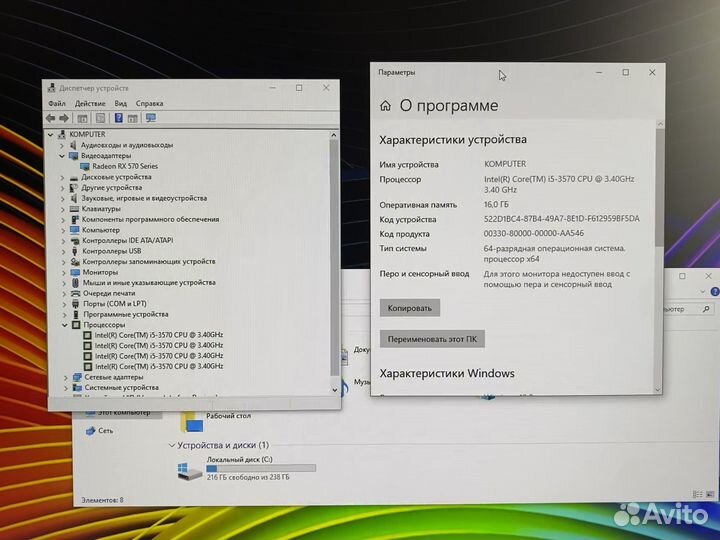Select the Компьютер tree item
The width and height of the screenshot is (720, 540).
click(x=101, y=230)
